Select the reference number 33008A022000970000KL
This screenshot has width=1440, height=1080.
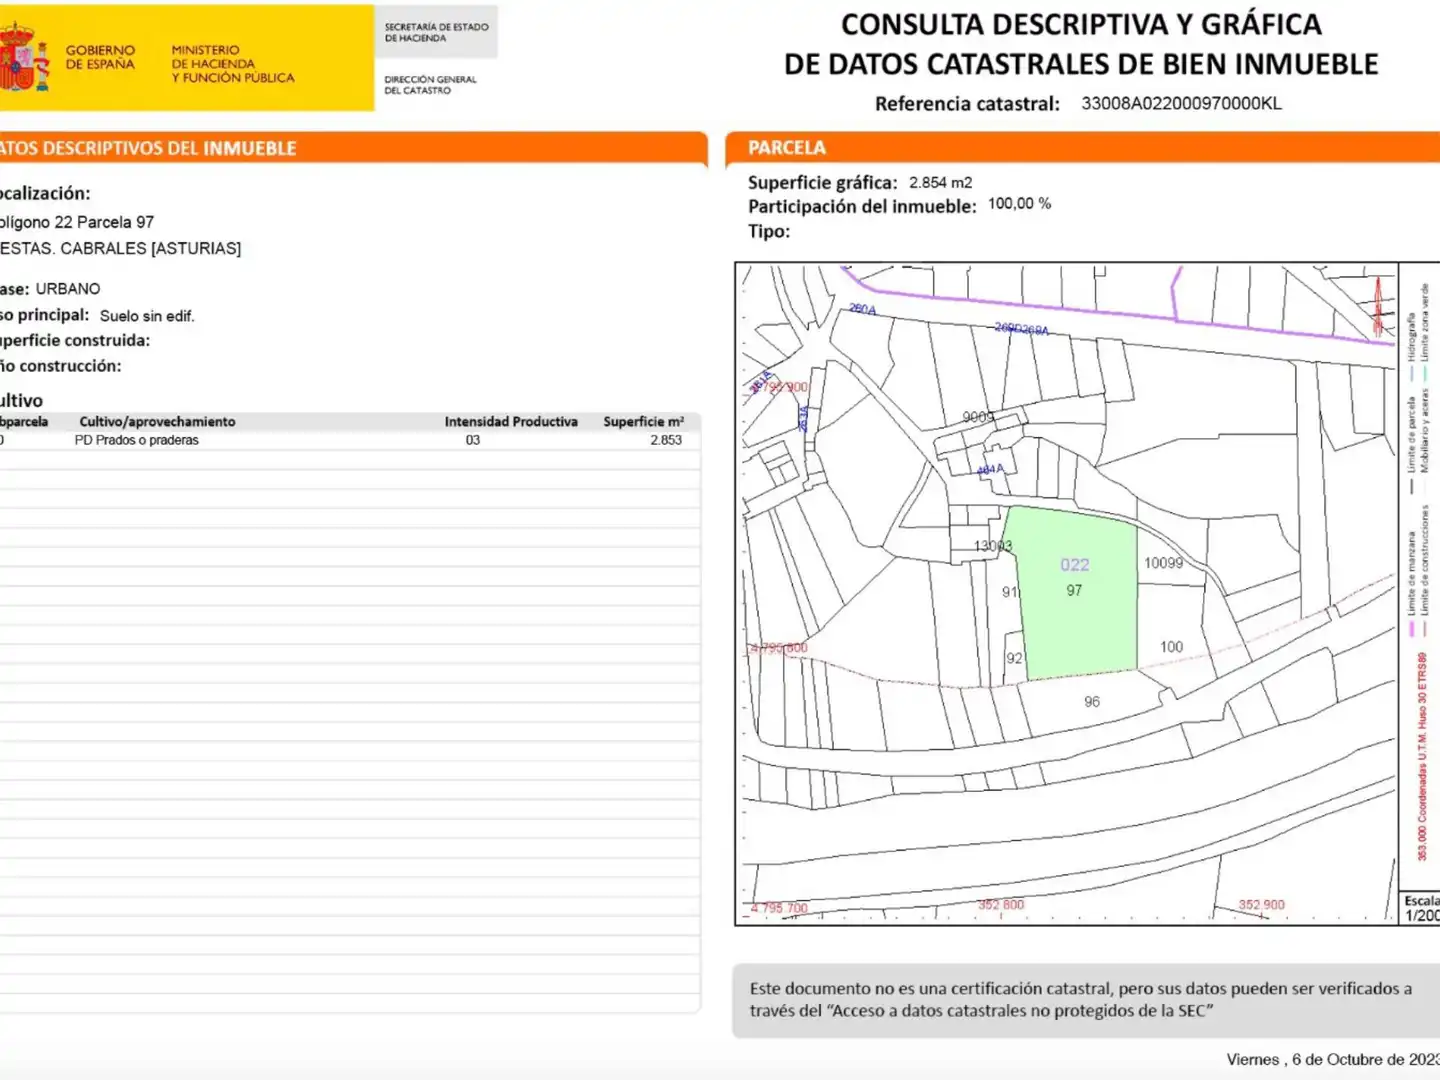pyautogui.click(x=1181, y=103)
